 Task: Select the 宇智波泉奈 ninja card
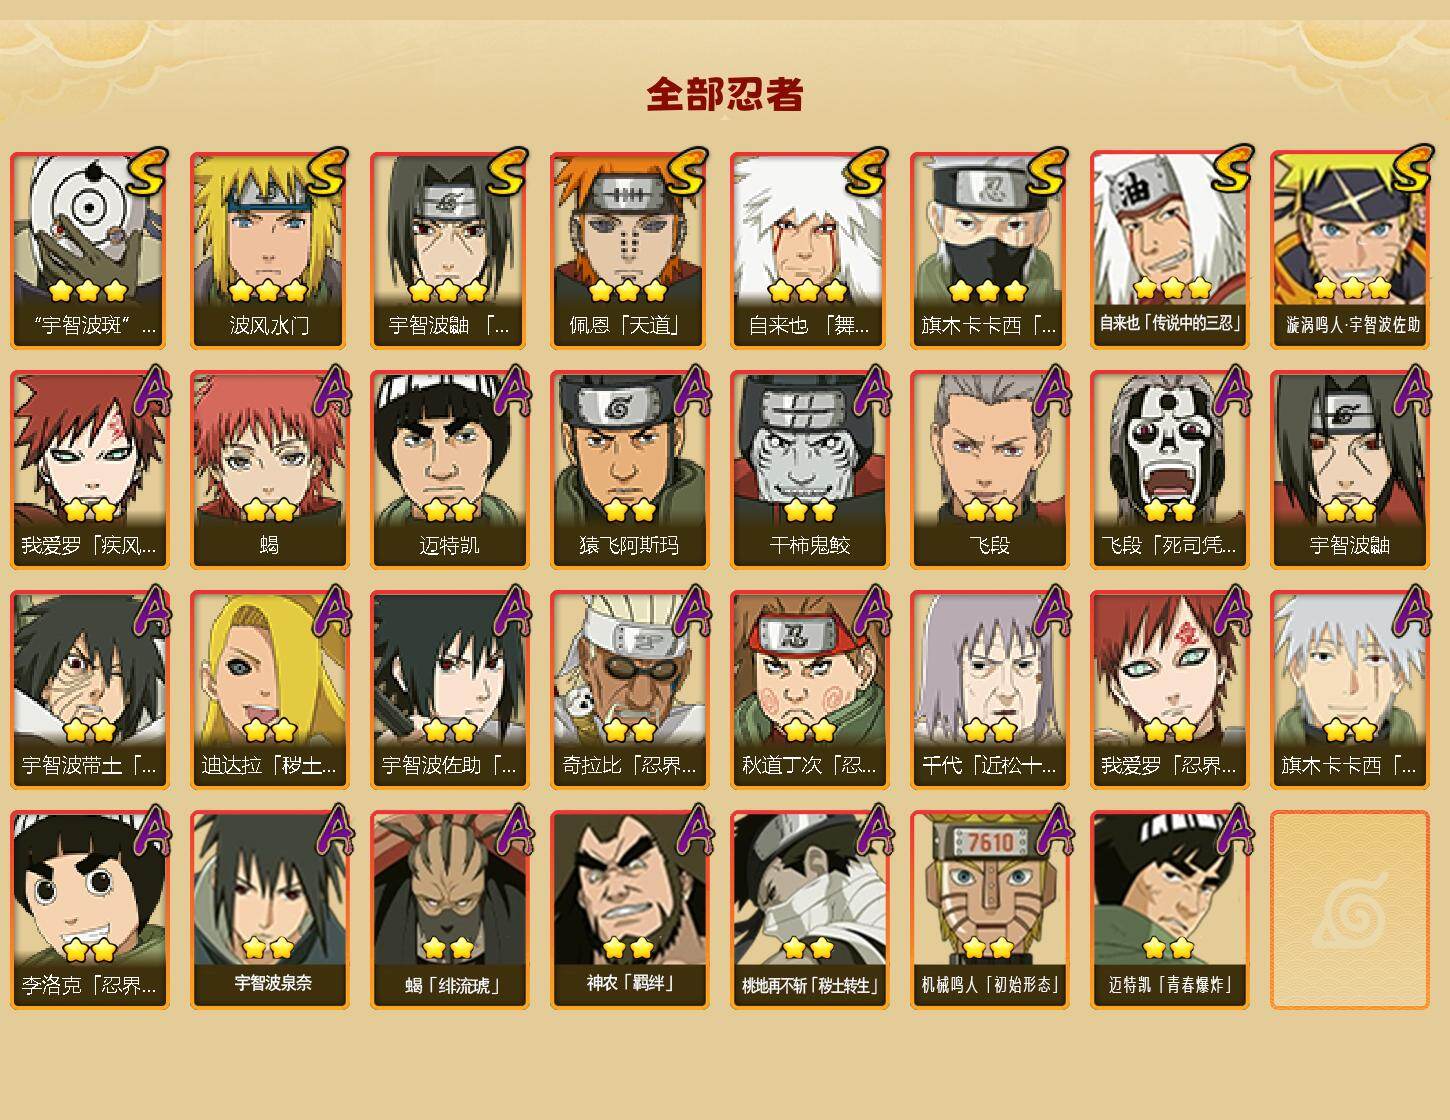point(269,910)
